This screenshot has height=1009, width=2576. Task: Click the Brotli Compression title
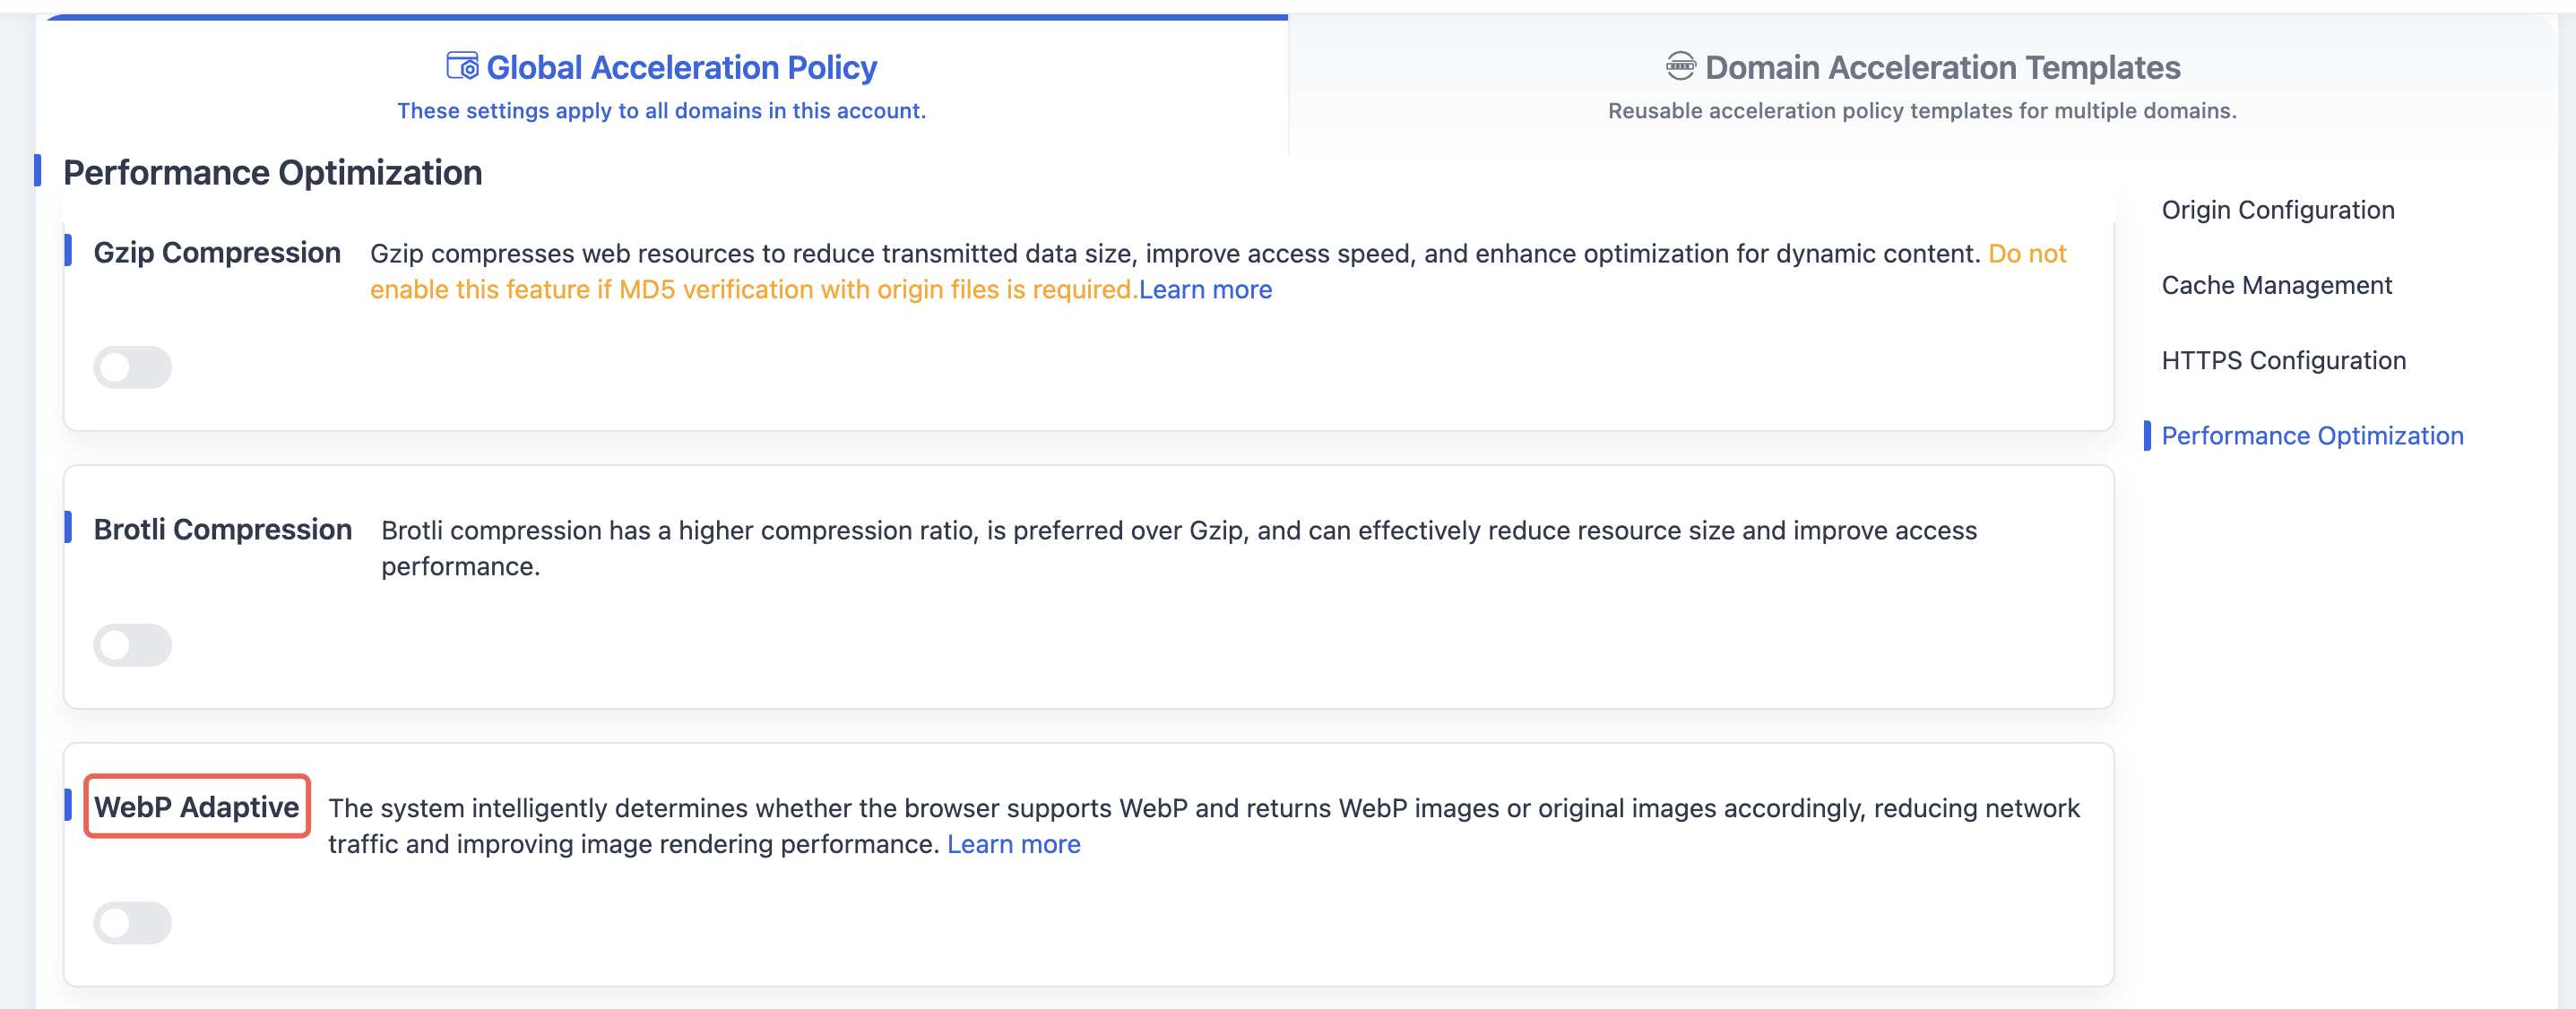click(222, 530)
